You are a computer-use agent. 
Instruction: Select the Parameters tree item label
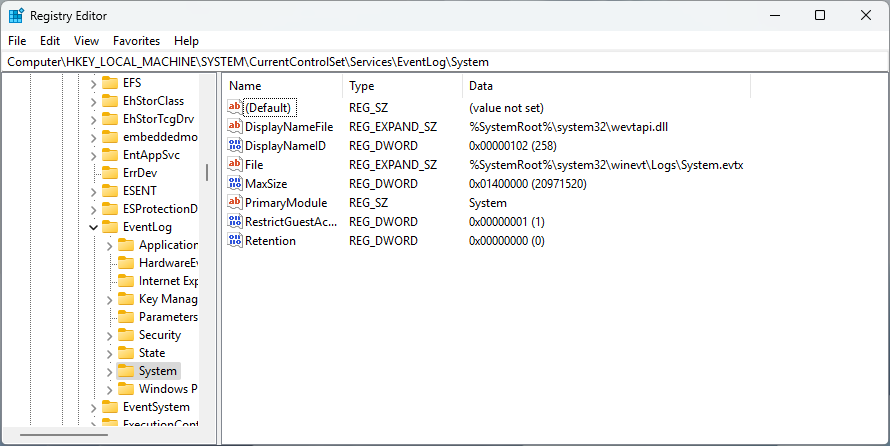pyautogui.click(x=168, y=317)
